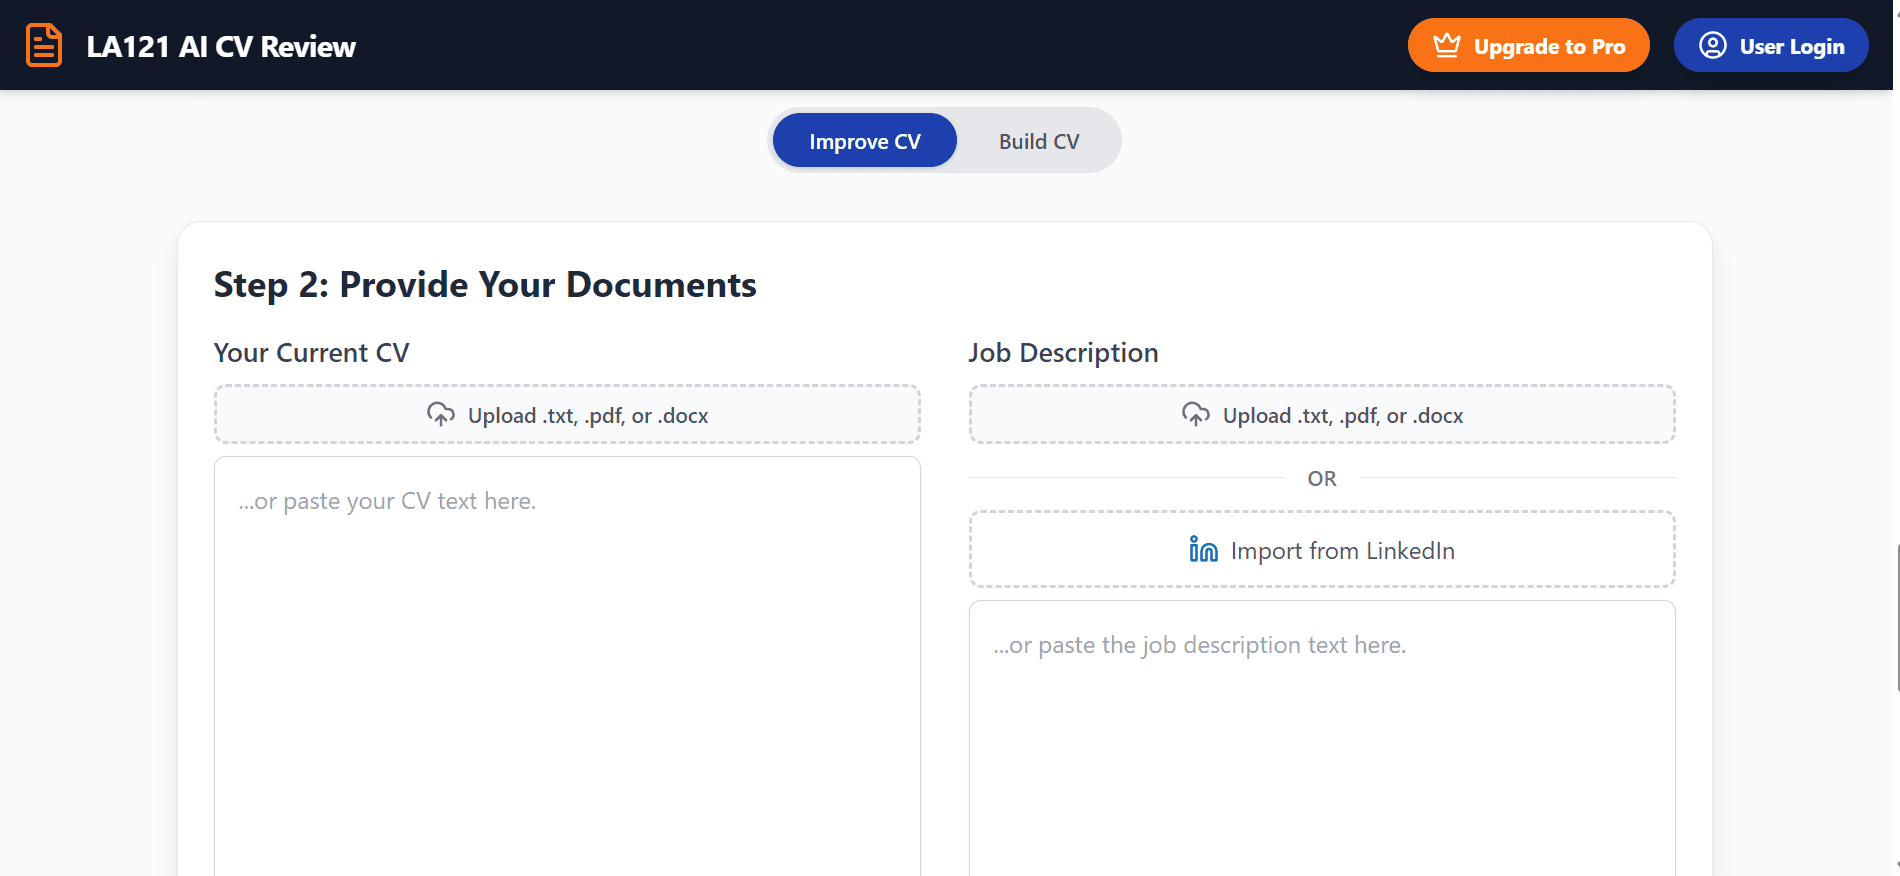Click the Upload text in Job Description box
This screenshot has height=876, width=1900.
click(1342, 416)
